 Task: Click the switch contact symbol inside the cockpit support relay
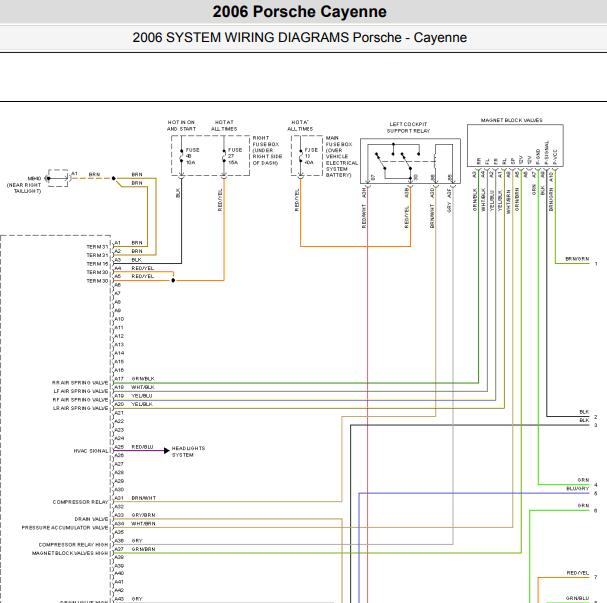[393, 162]
